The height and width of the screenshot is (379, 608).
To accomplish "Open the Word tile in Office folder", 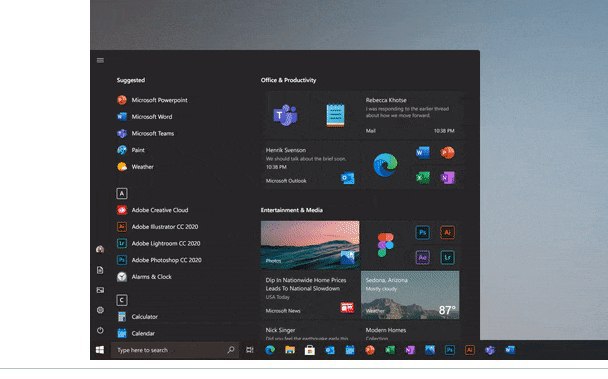I will [422, 152].
